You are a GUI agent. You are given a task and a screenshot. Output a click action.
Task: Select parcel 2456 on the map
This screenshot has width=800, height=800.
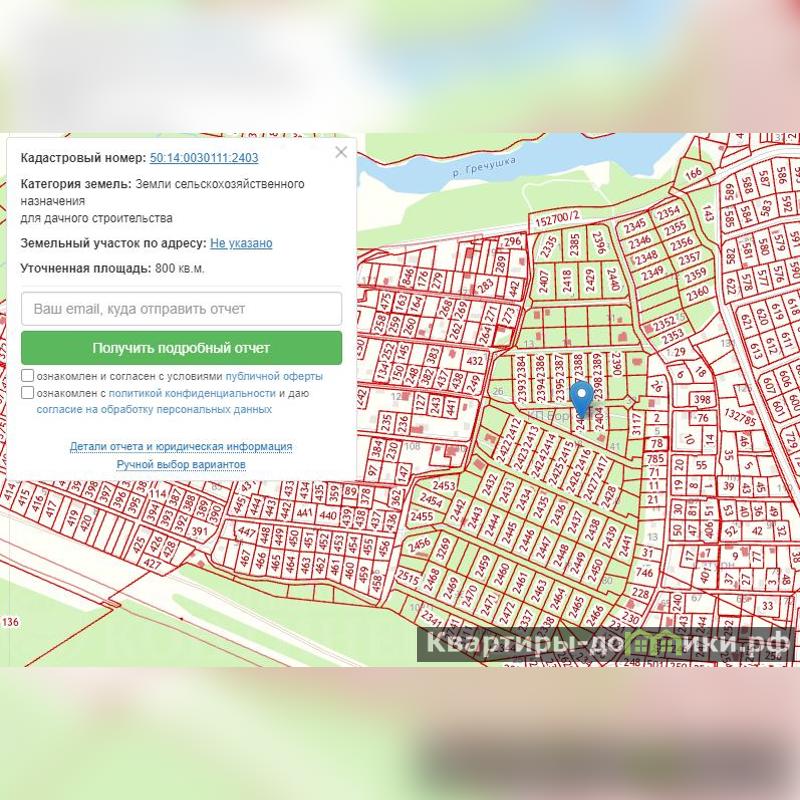[419, 545]
